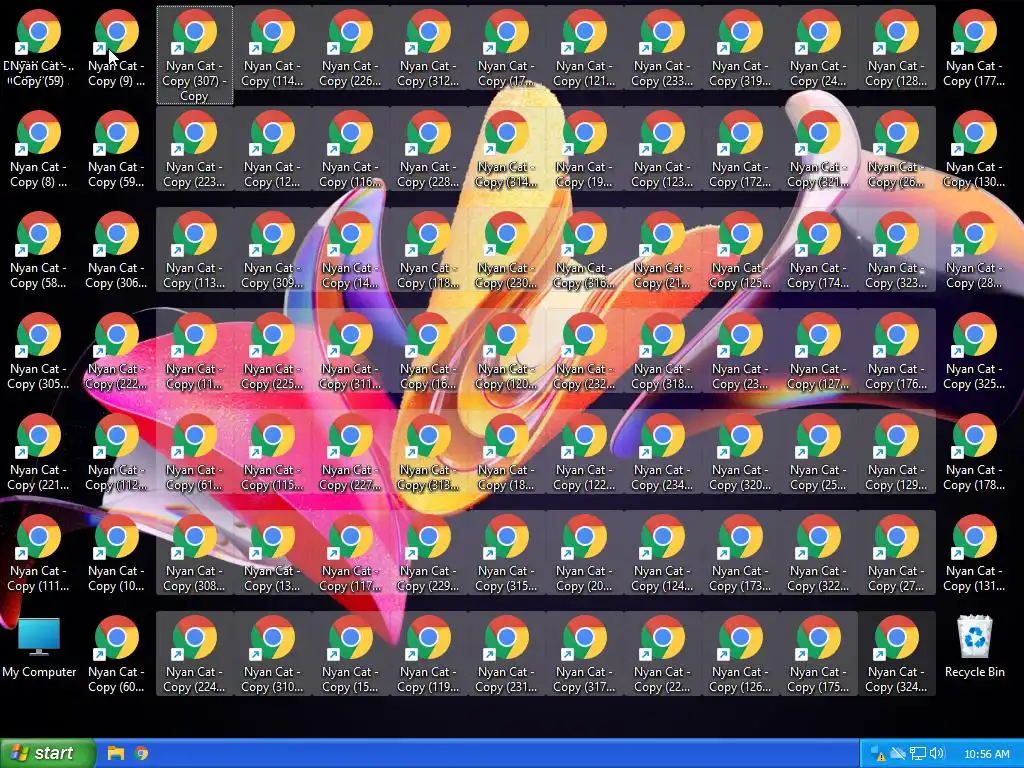Click the network computer tray icon
The image size is (1024, 768).
coord(918,754)
